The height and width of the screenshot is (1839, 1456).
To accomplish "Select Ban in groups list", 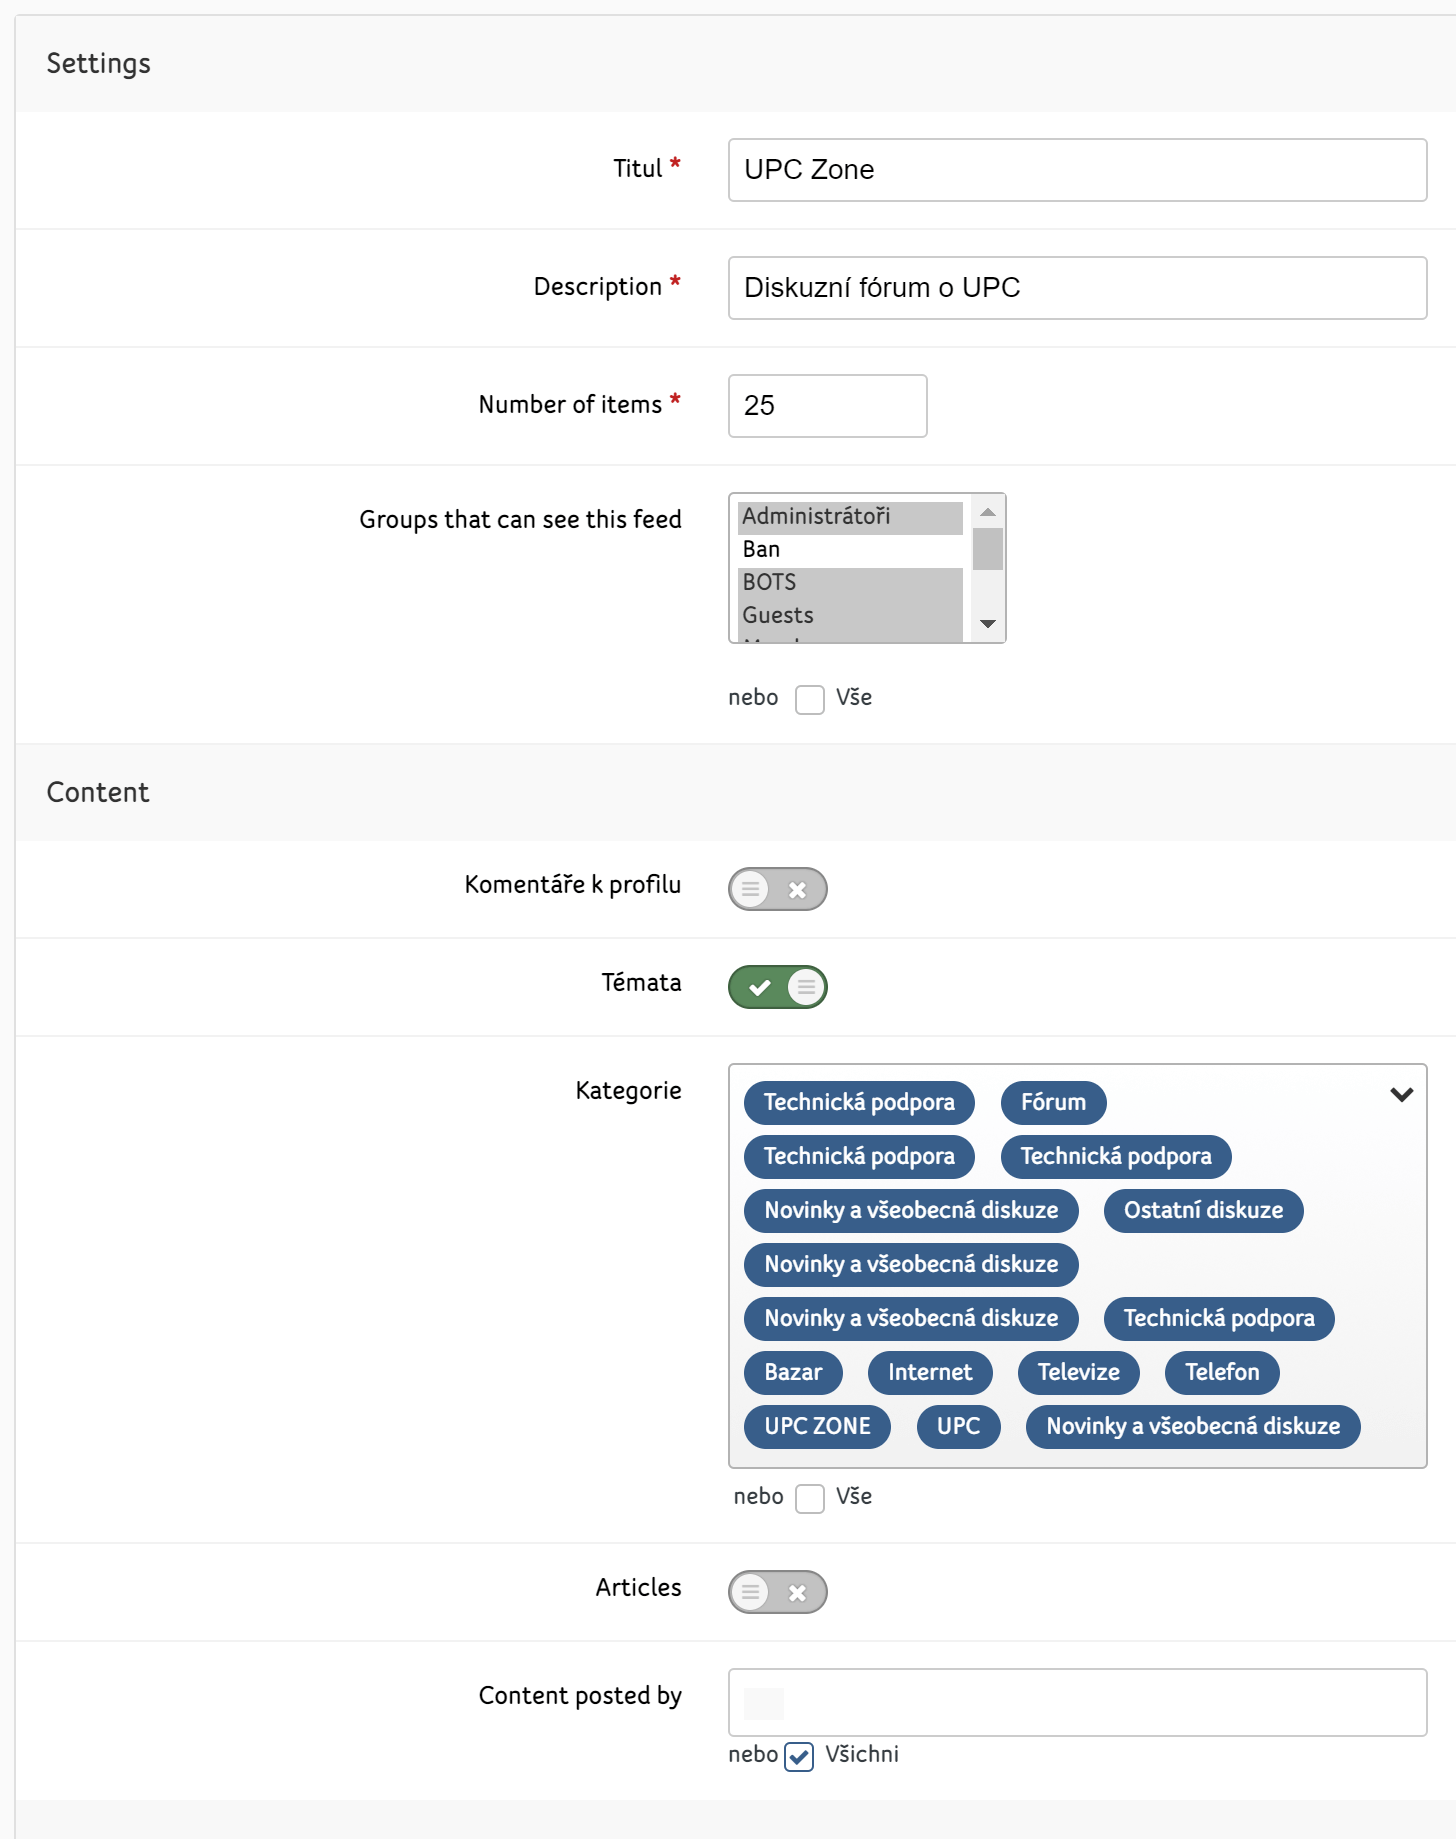I will tap(850, 550).
